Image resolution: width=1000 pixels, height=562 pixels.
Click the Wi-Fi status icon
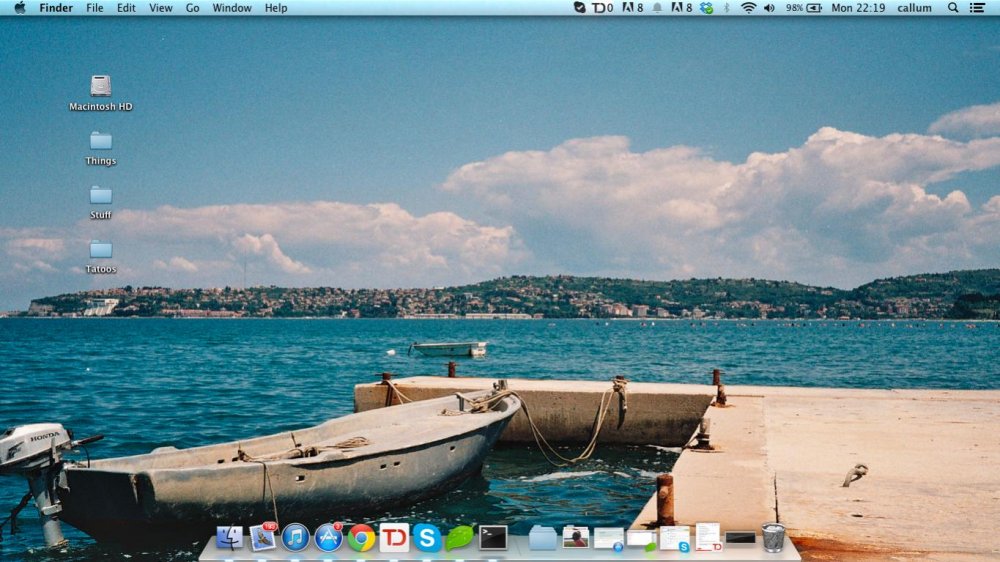[x=748, y=8]
